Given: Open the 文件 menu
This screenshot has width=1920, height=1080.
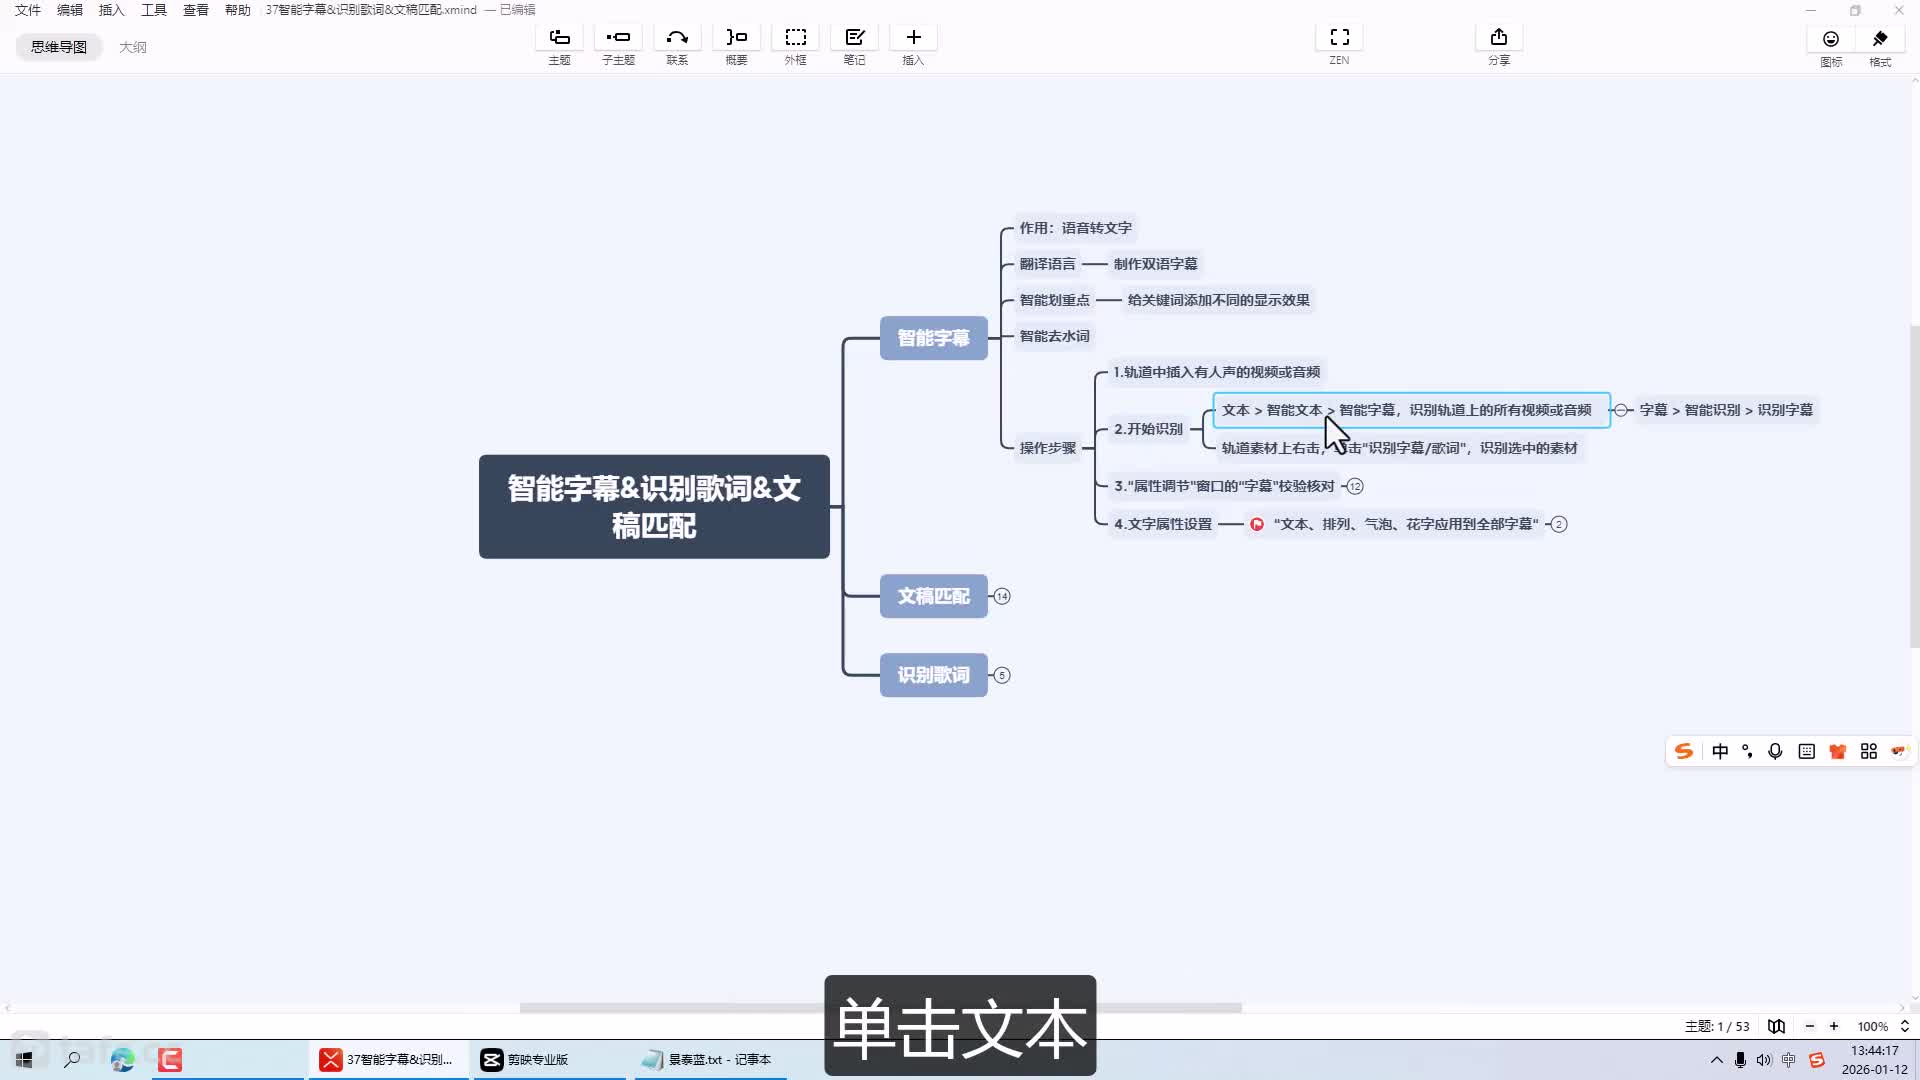Looking at the screenshot, I should click(28, 10).
